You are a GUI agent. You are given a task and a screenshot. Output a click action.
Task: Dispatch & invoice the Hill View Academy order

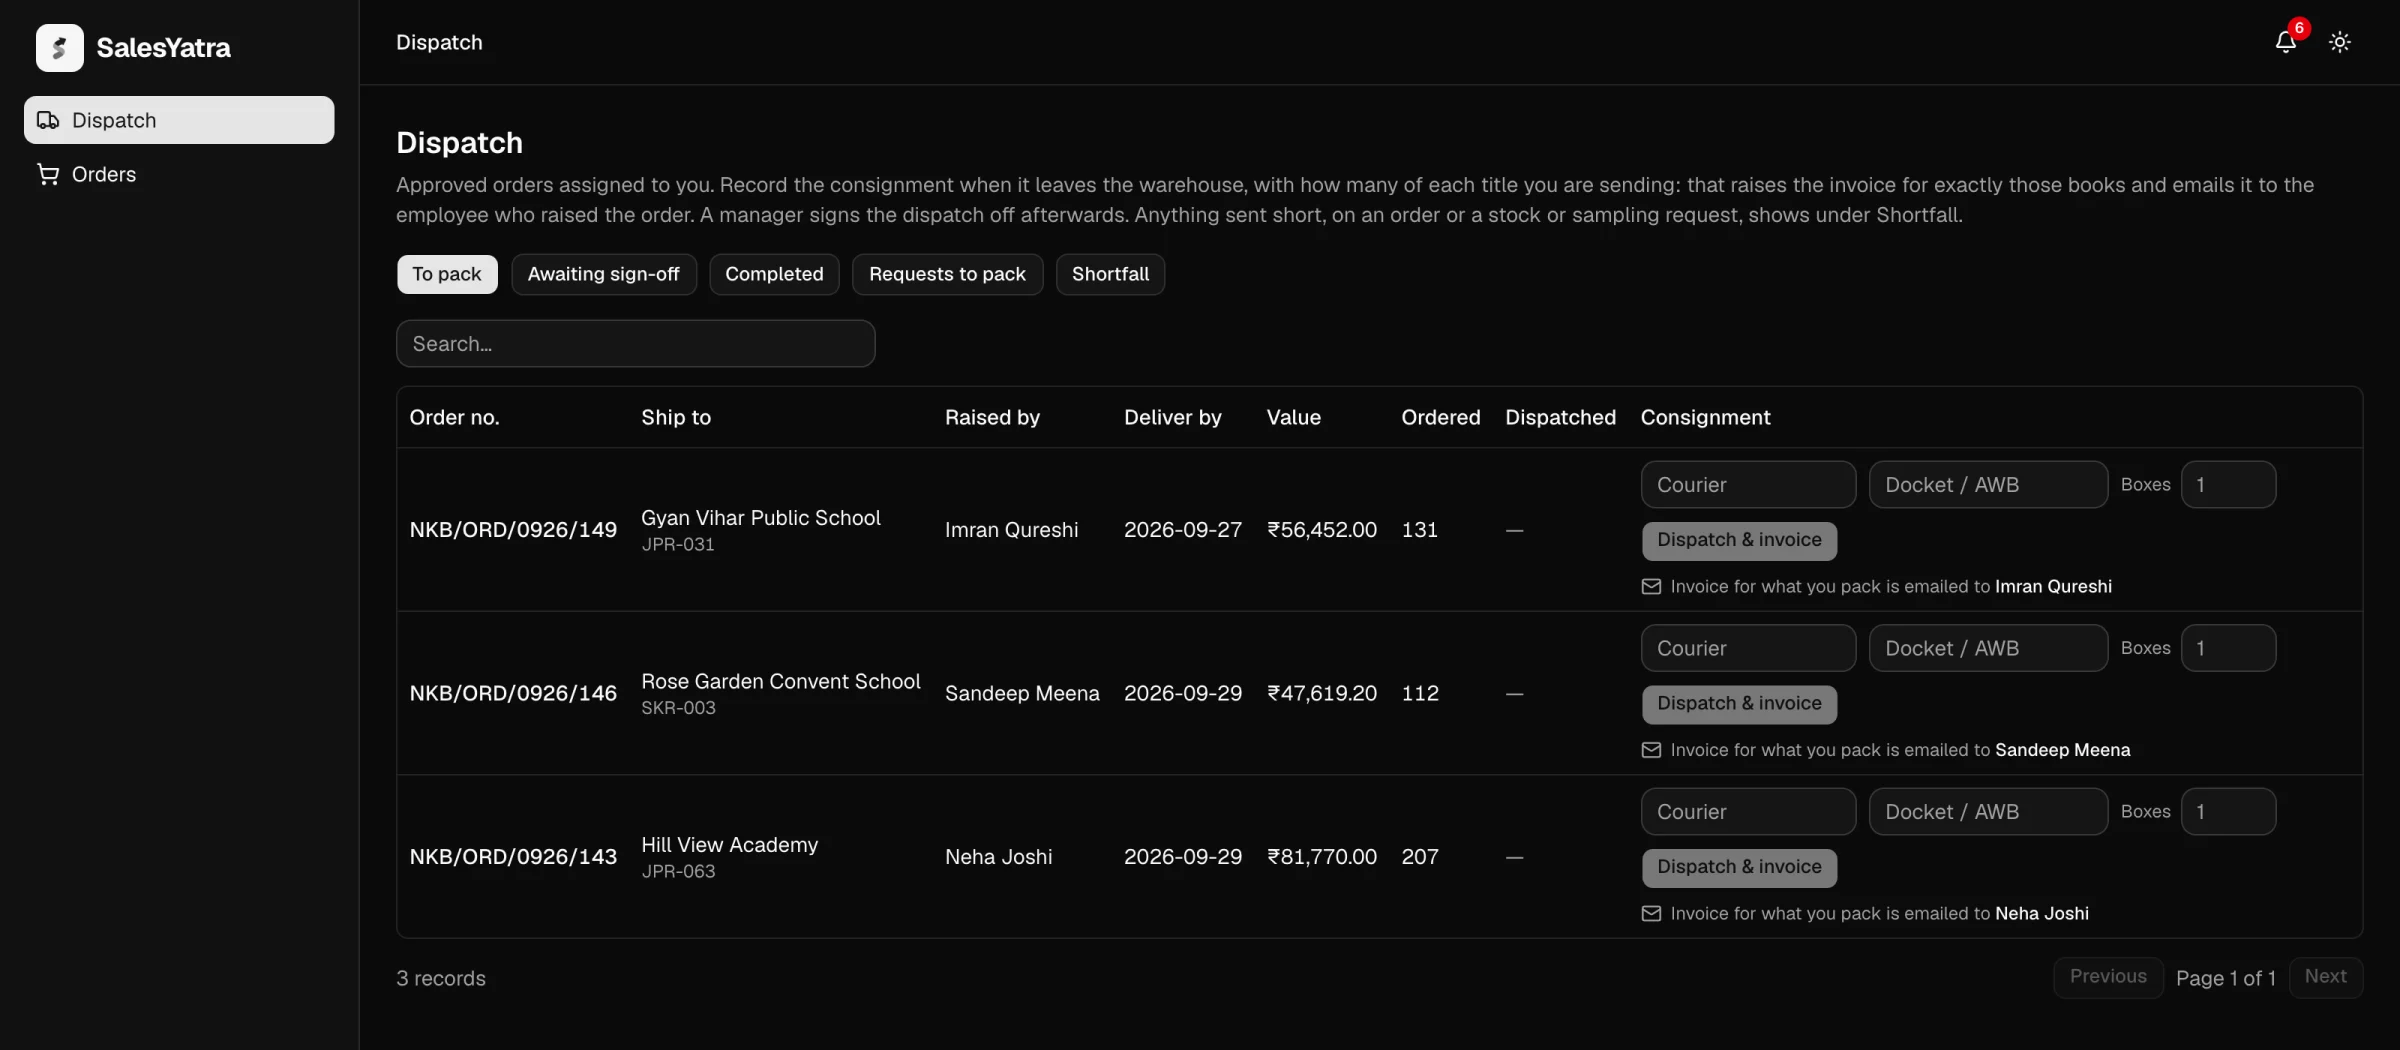tap(1739, 867)
